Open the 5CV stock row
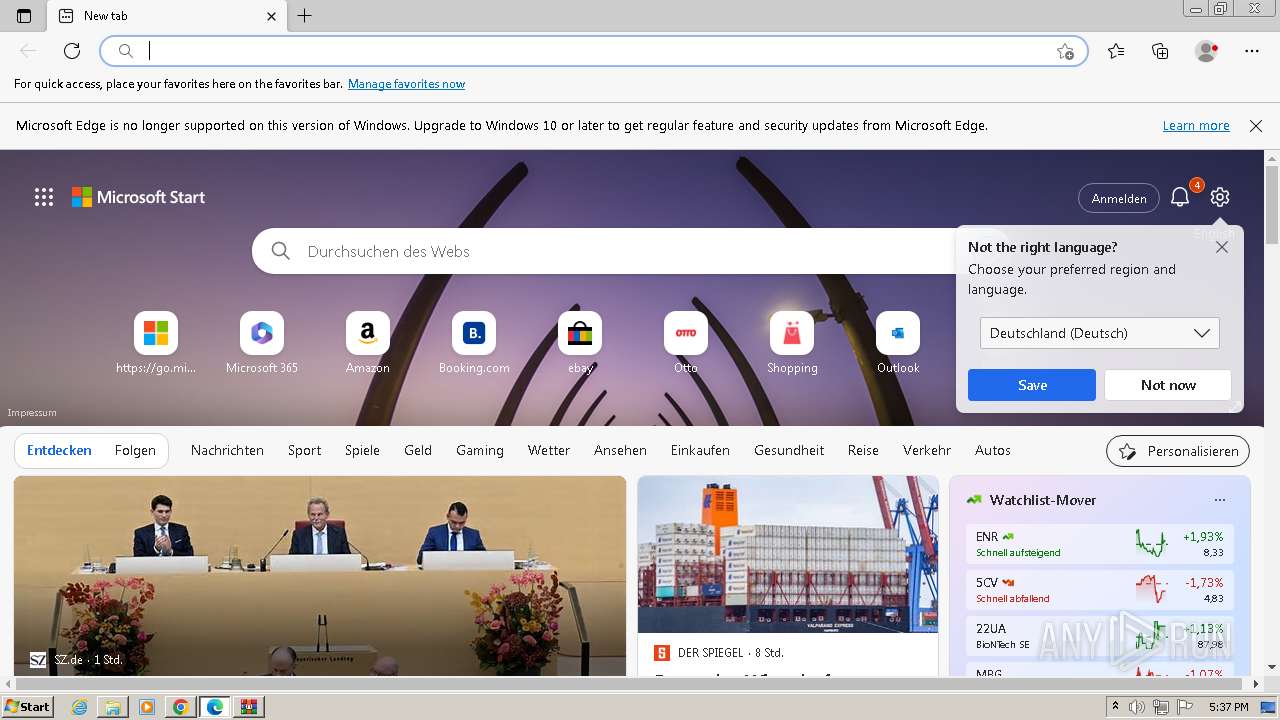1280x720 pixels. coord(1100,590)
